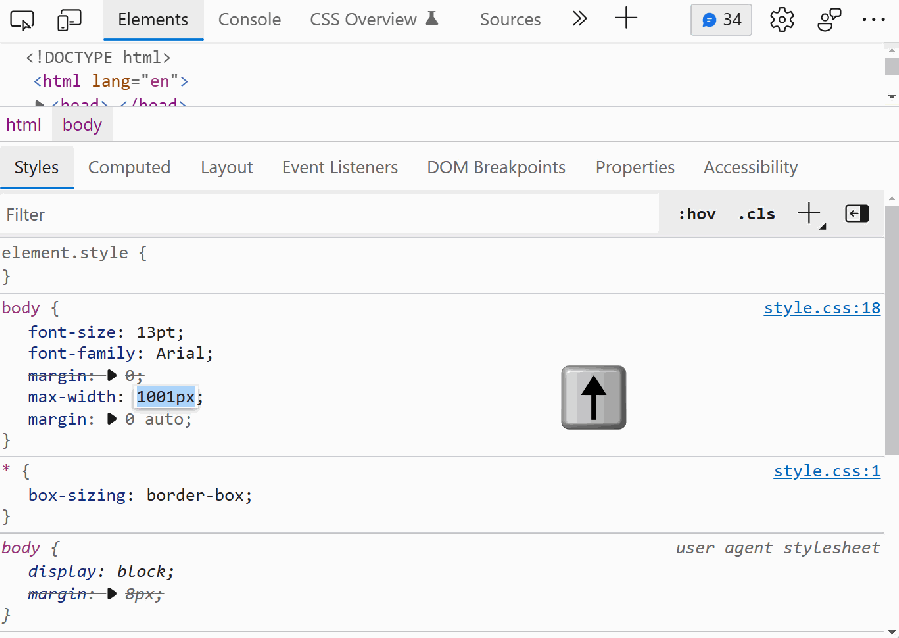Select the body selector of the style.css:18 rule
Viewport: 899px width, 638px height.
tap(21, 308)
